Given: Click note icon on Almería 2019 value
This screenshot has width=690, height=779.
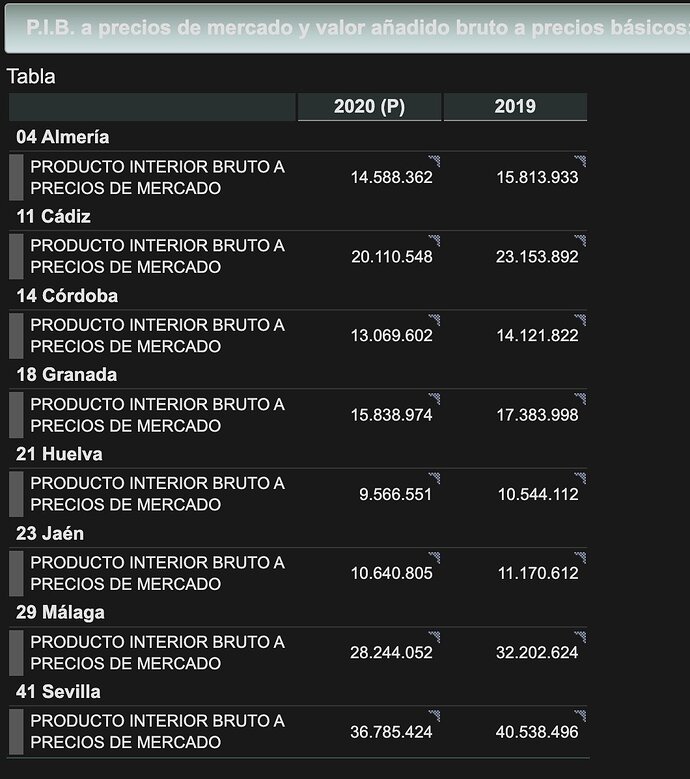Looking at the screenshot, I should click(x=580, y=160).
